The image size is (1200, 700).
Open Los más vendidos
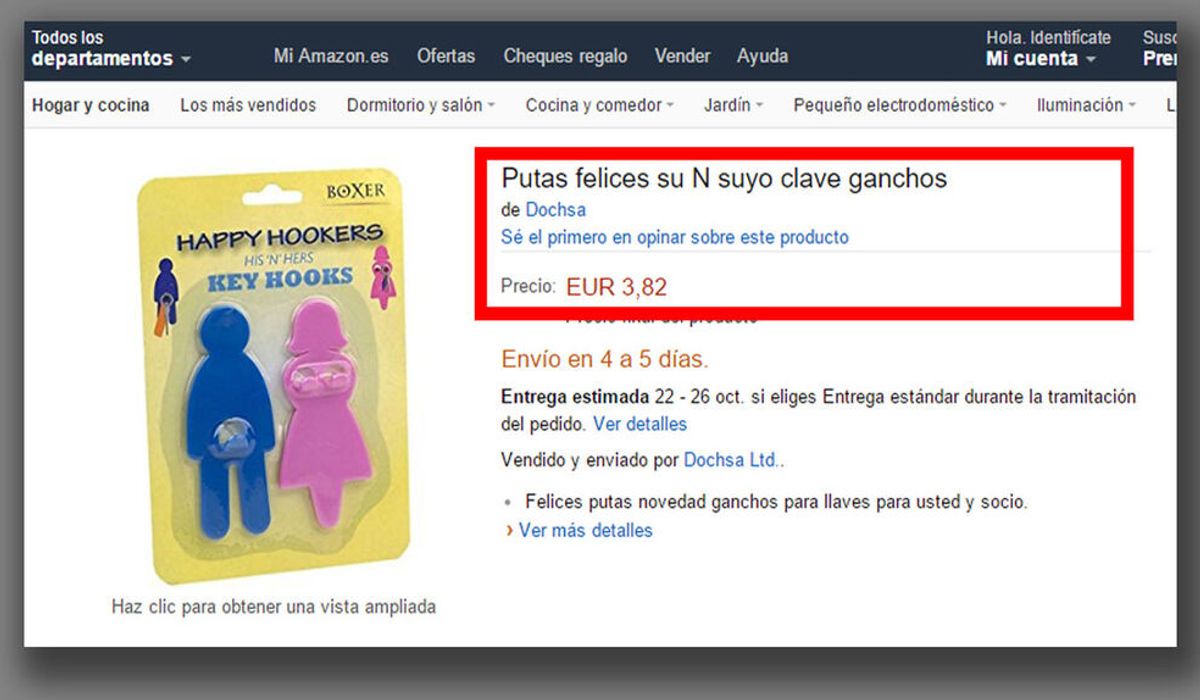pyautogui.click(x=248, y=105)
